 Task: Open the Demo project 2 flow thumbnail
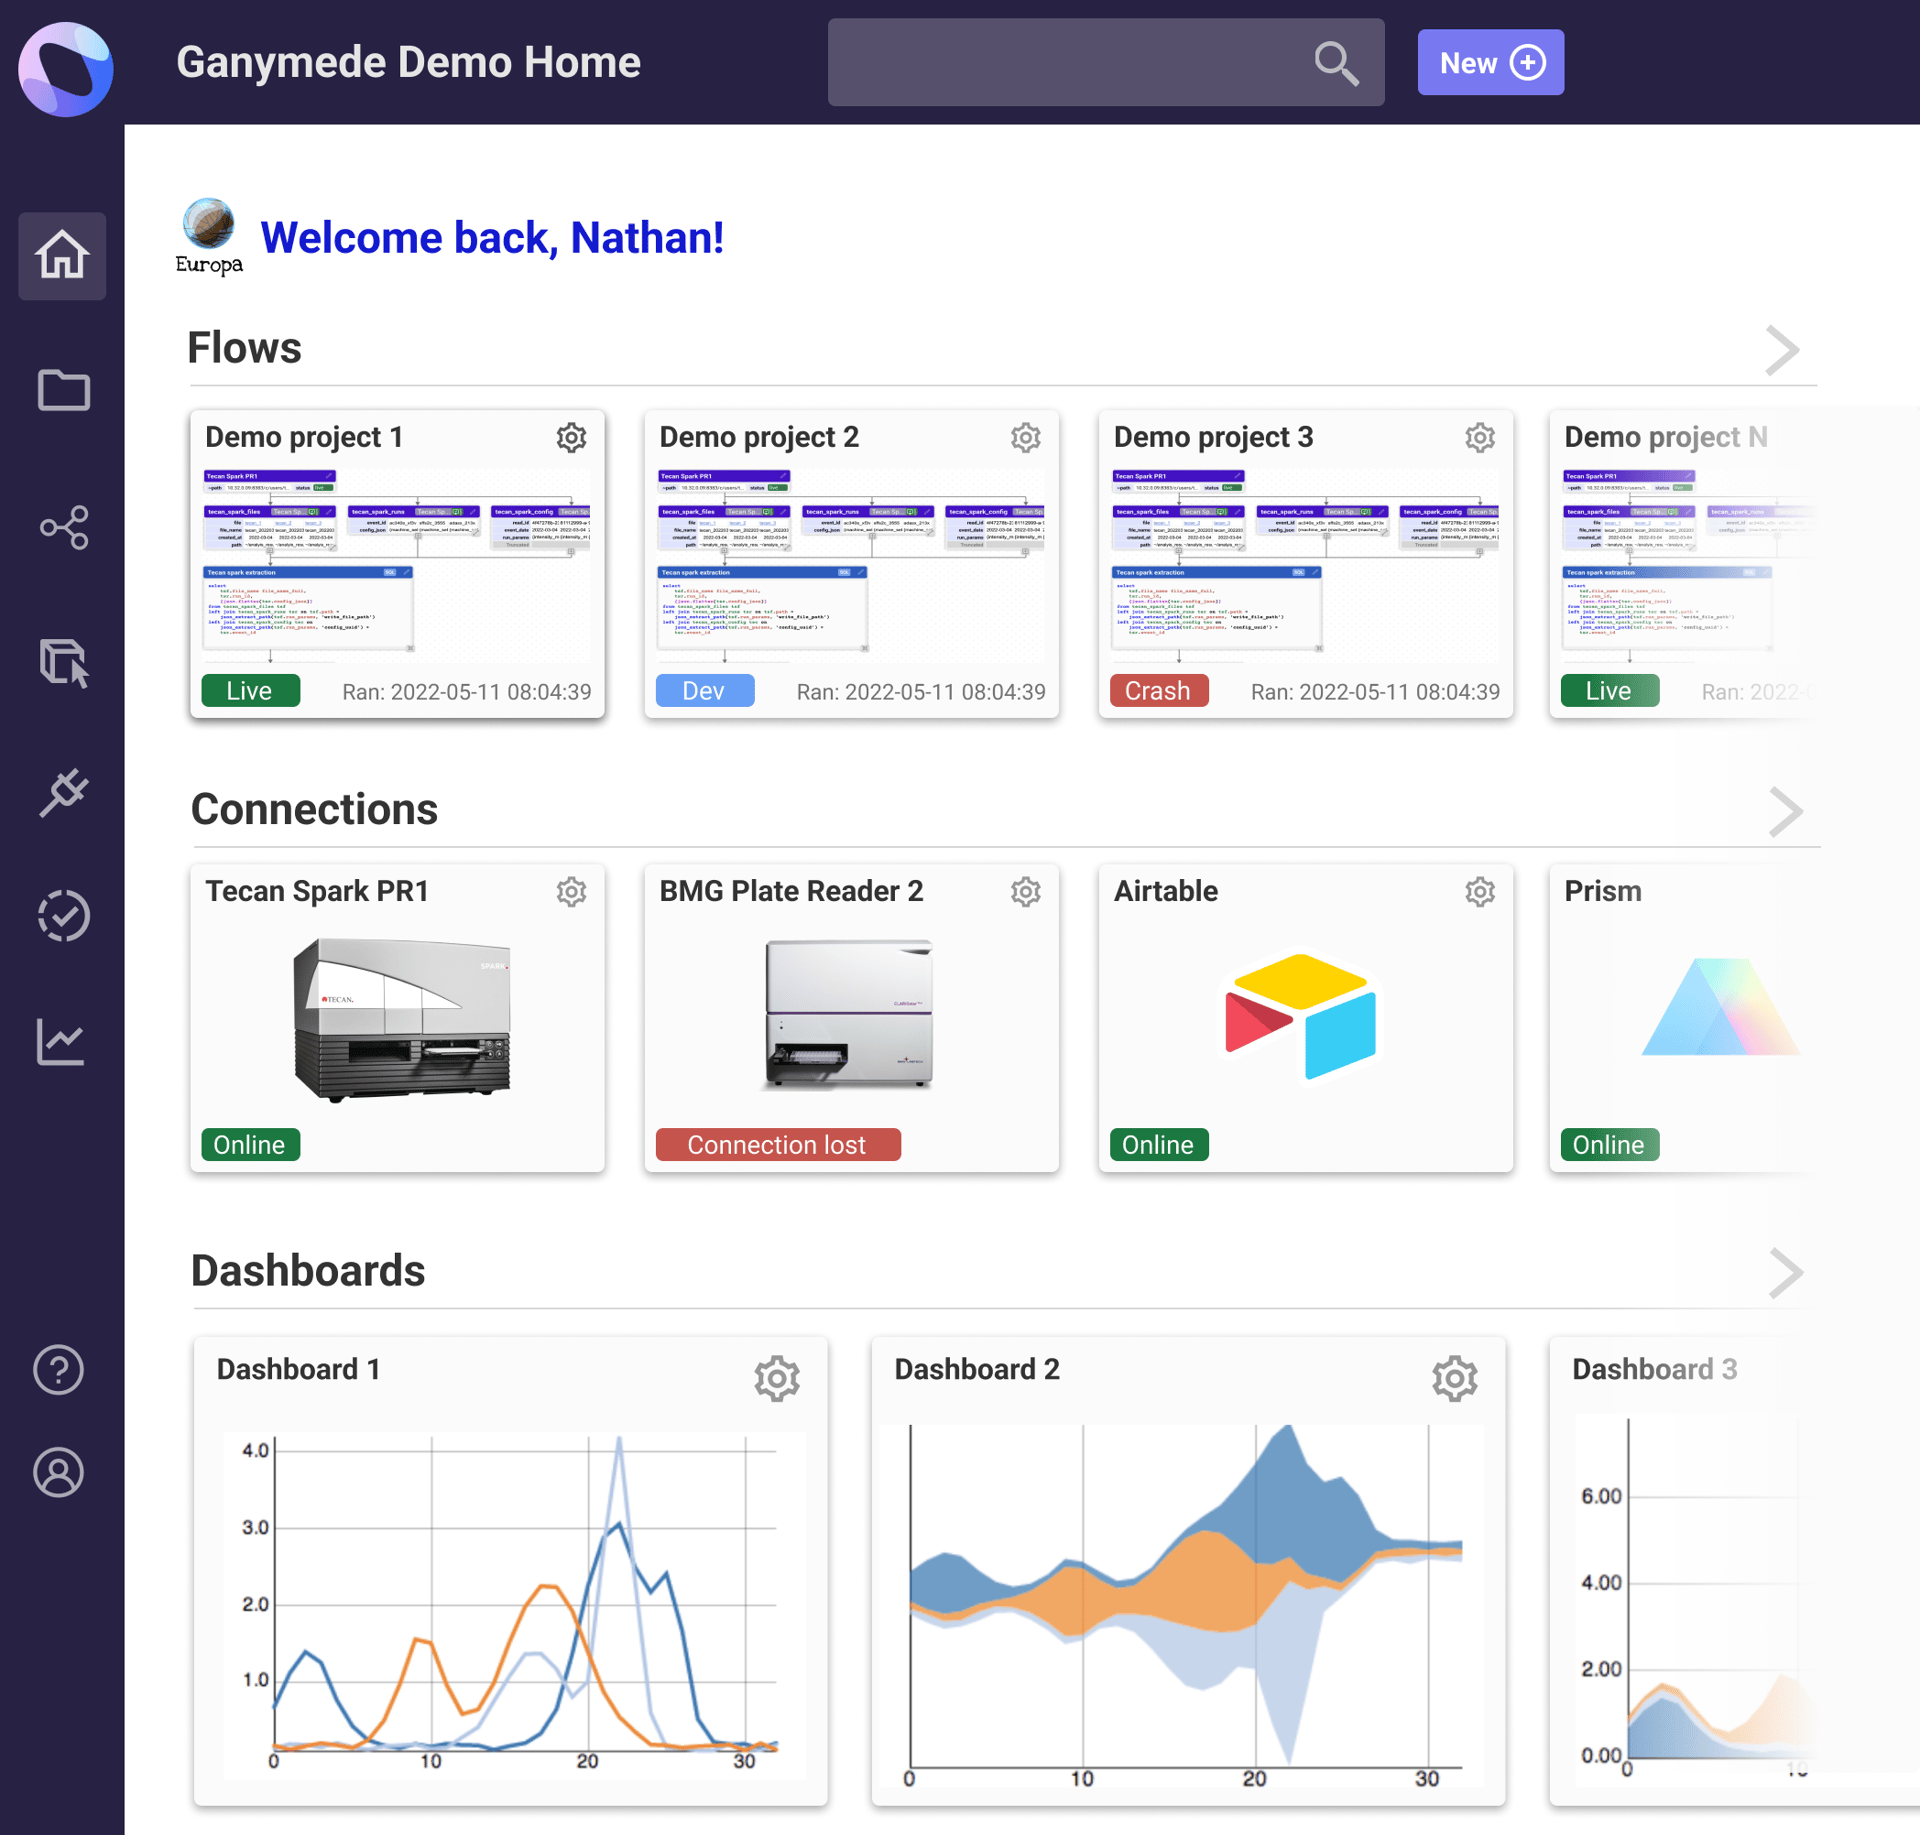851,565
